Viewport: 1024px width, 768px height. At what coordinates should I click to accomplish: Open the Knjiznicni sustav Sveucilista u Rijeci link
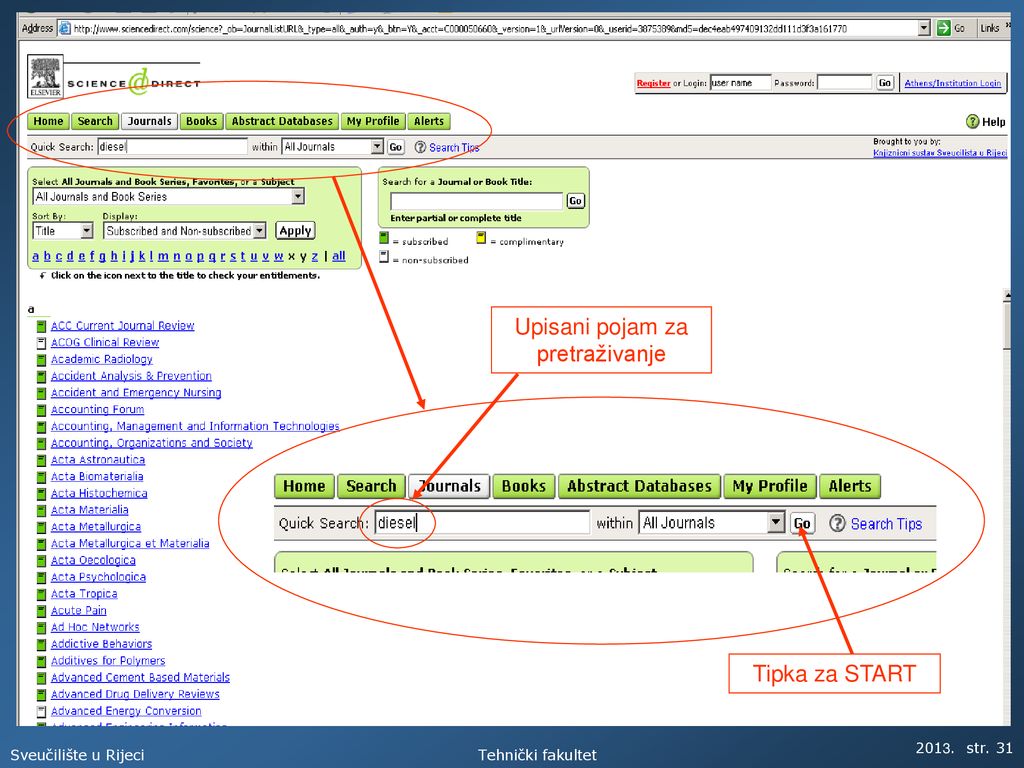[x=940, y=153]
